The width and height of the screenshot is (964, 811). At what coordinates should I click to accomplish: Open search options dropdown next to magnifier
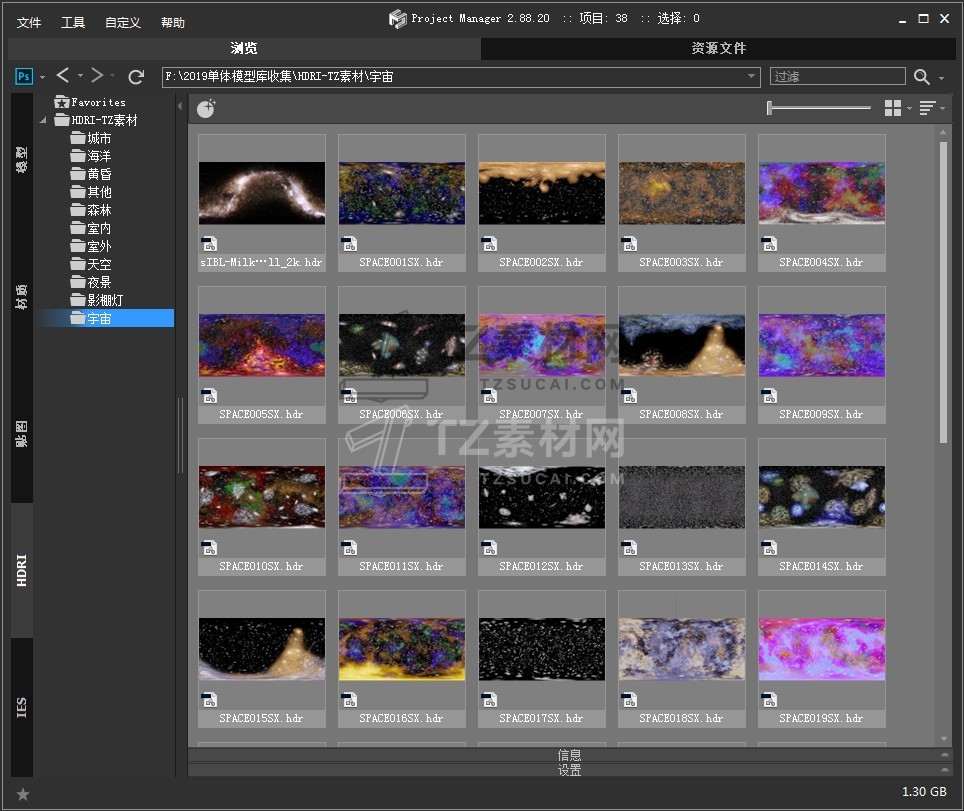[941, 78]
